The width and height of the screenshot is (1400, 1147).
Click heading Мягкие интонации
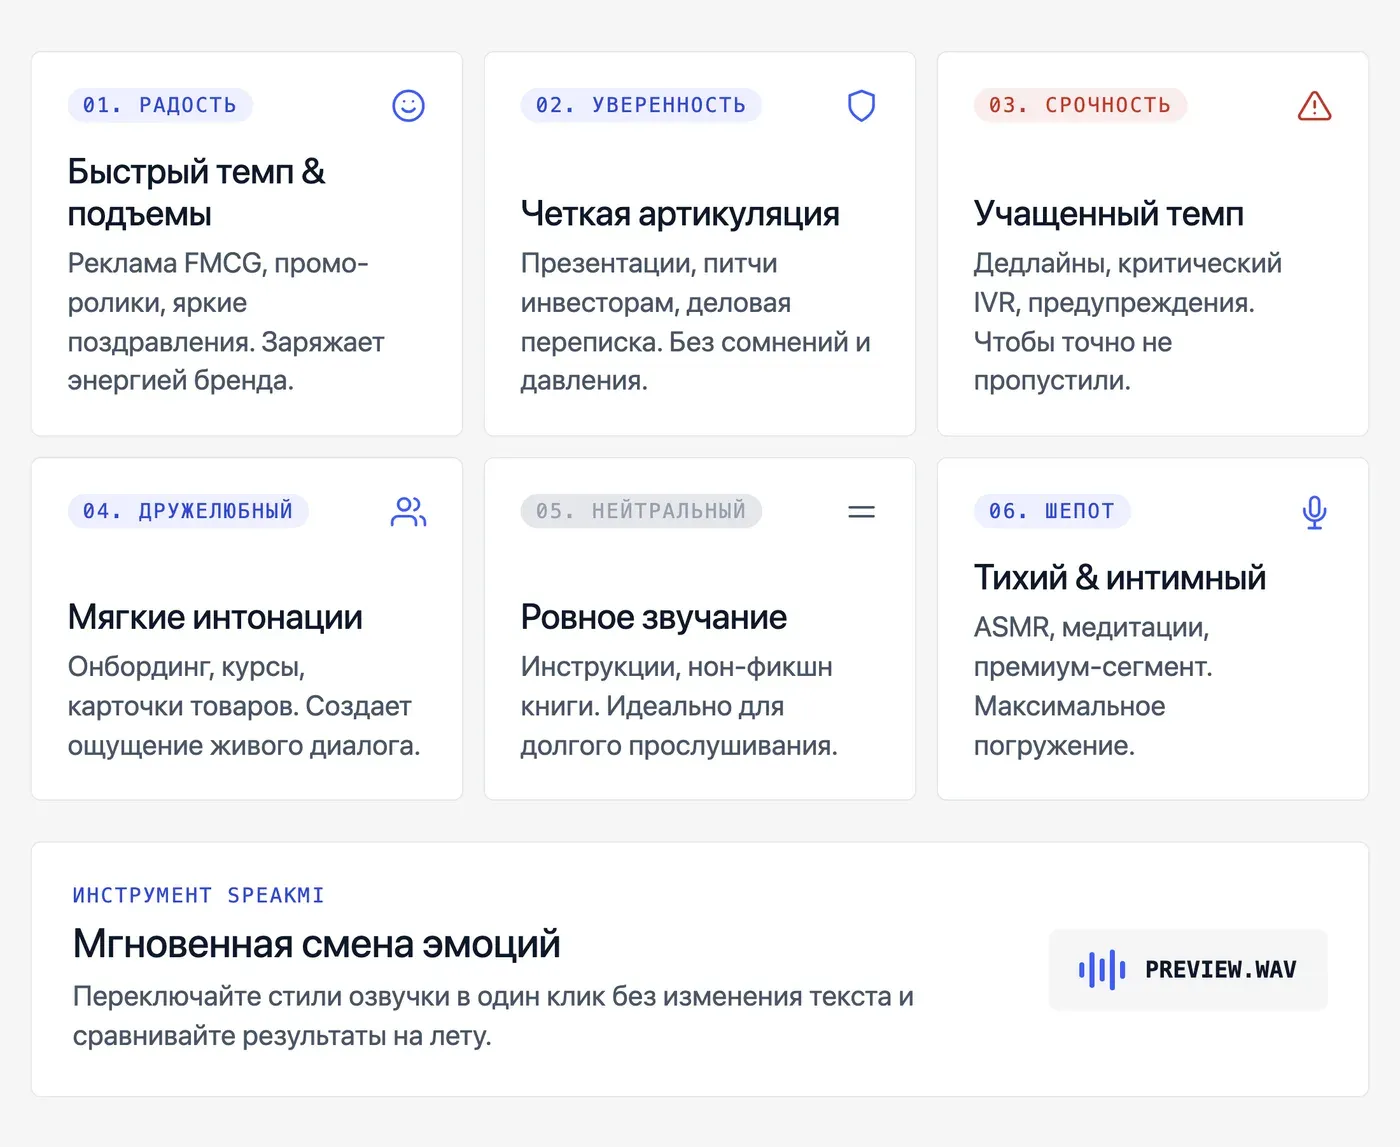(215, 618)
